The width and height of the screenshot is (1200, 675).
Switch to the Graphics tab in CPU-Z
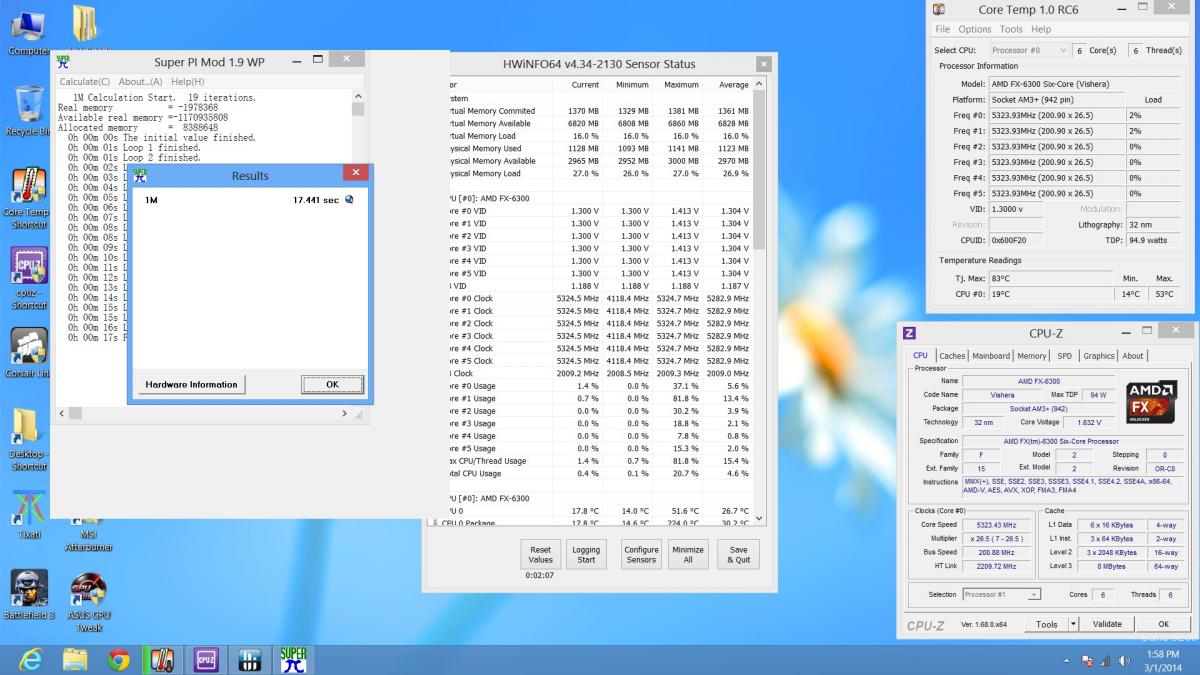[x=1098, y=356]
